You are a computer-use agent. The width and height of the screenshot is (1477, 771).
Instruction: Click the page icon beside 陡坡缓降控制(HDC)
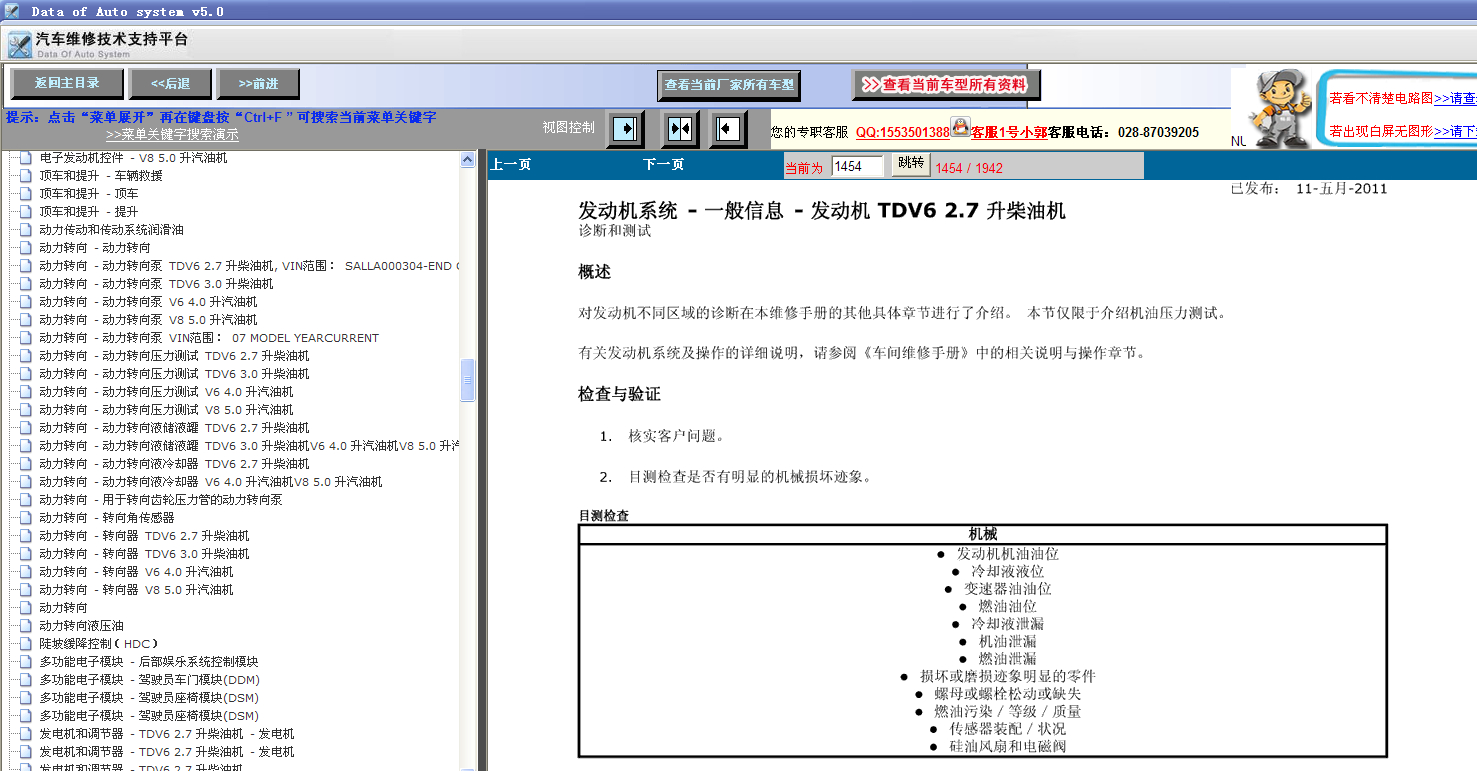click(26, 644)
